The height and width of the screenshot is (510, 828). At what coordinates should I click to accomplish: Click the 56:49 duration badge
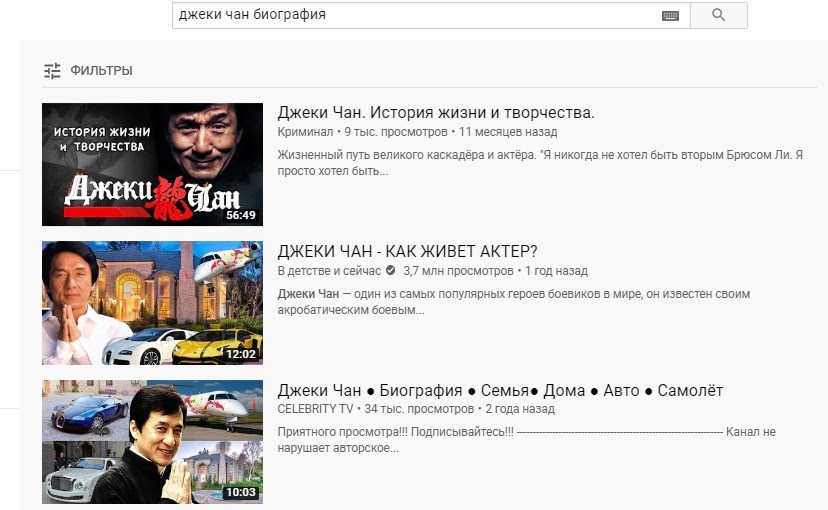pos(241,215)
